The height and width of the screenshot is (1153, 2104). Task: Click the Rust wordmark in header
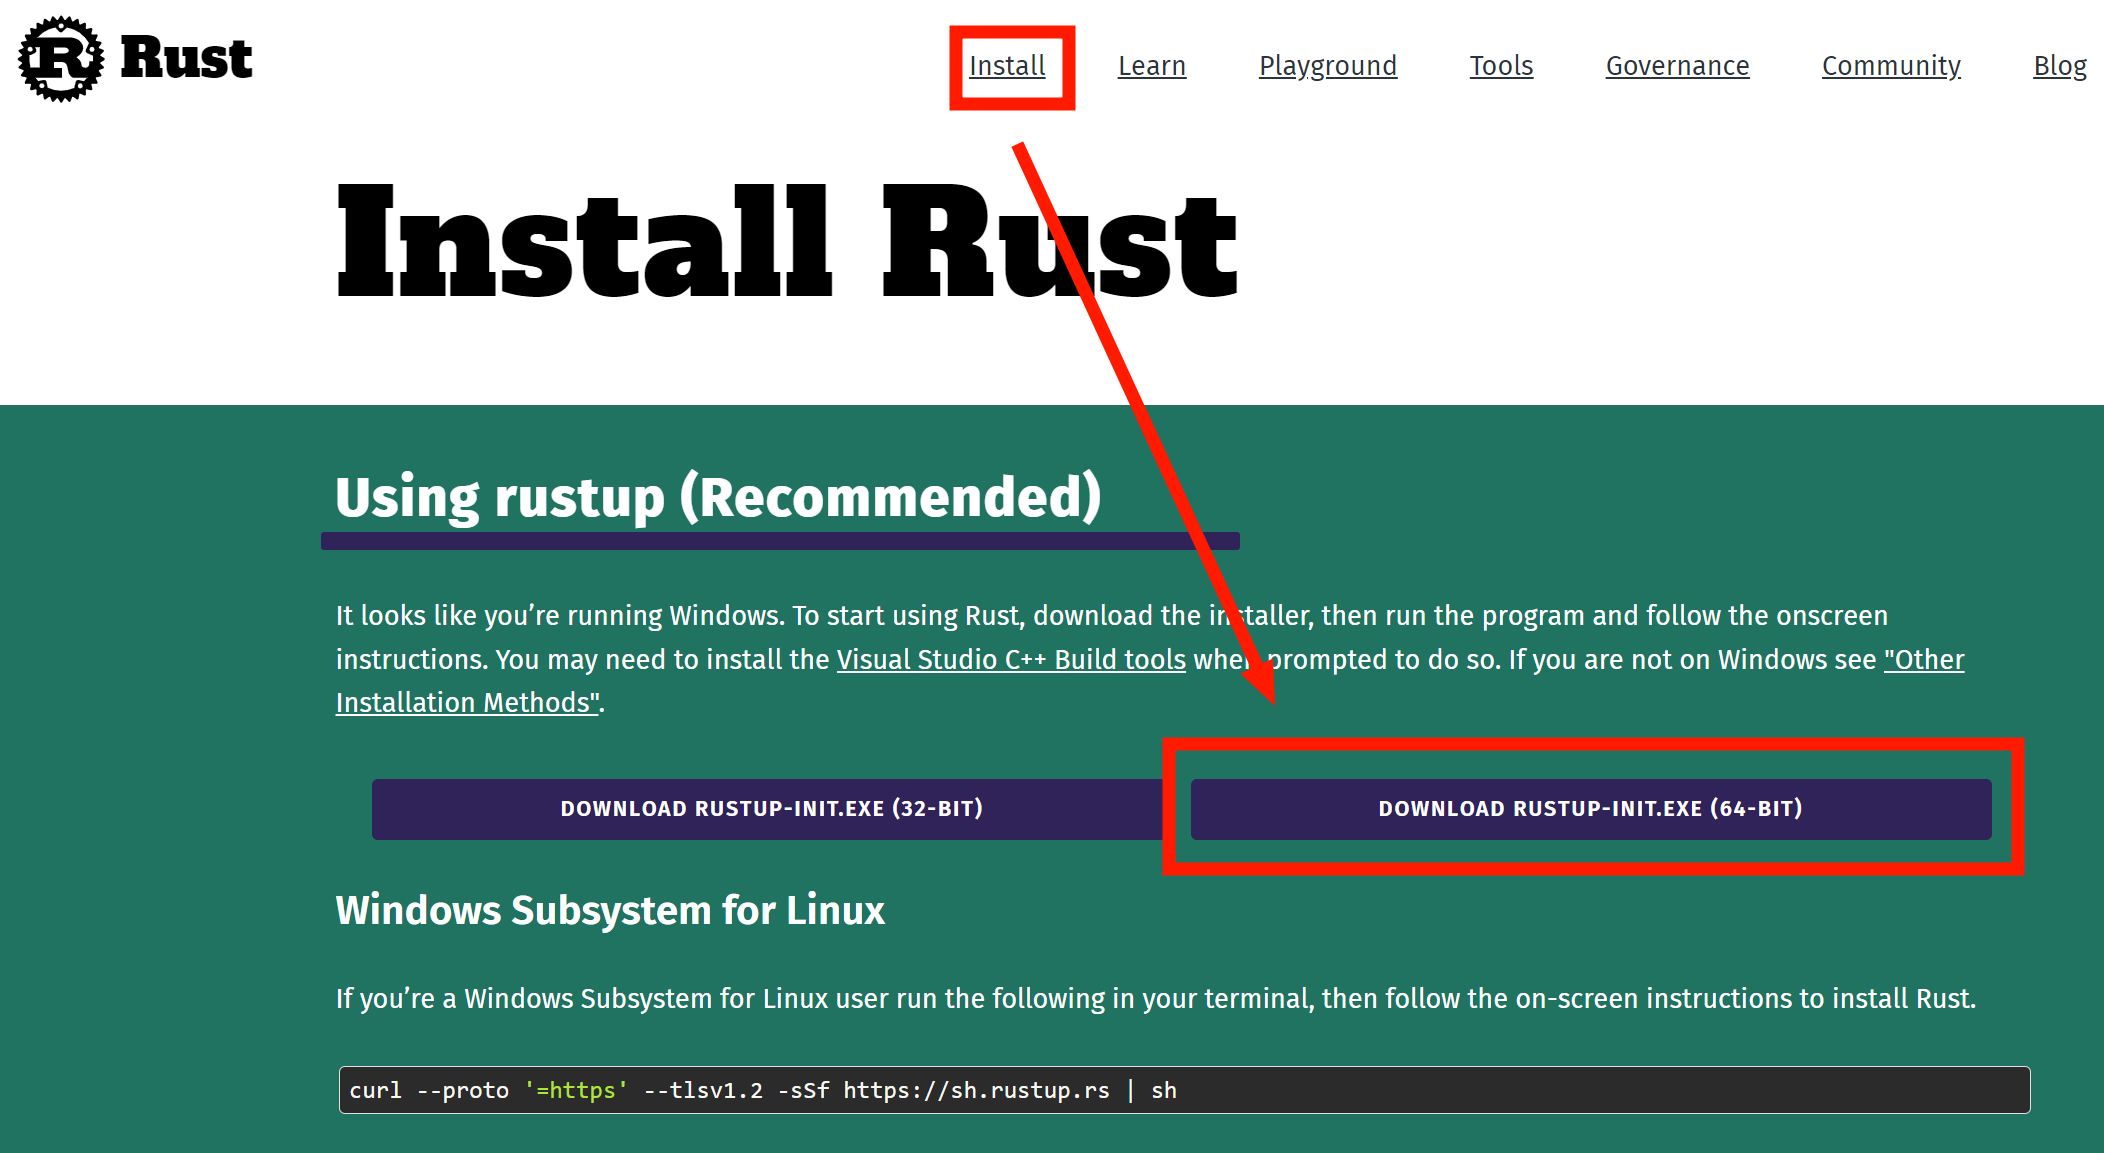click(186, 58)
